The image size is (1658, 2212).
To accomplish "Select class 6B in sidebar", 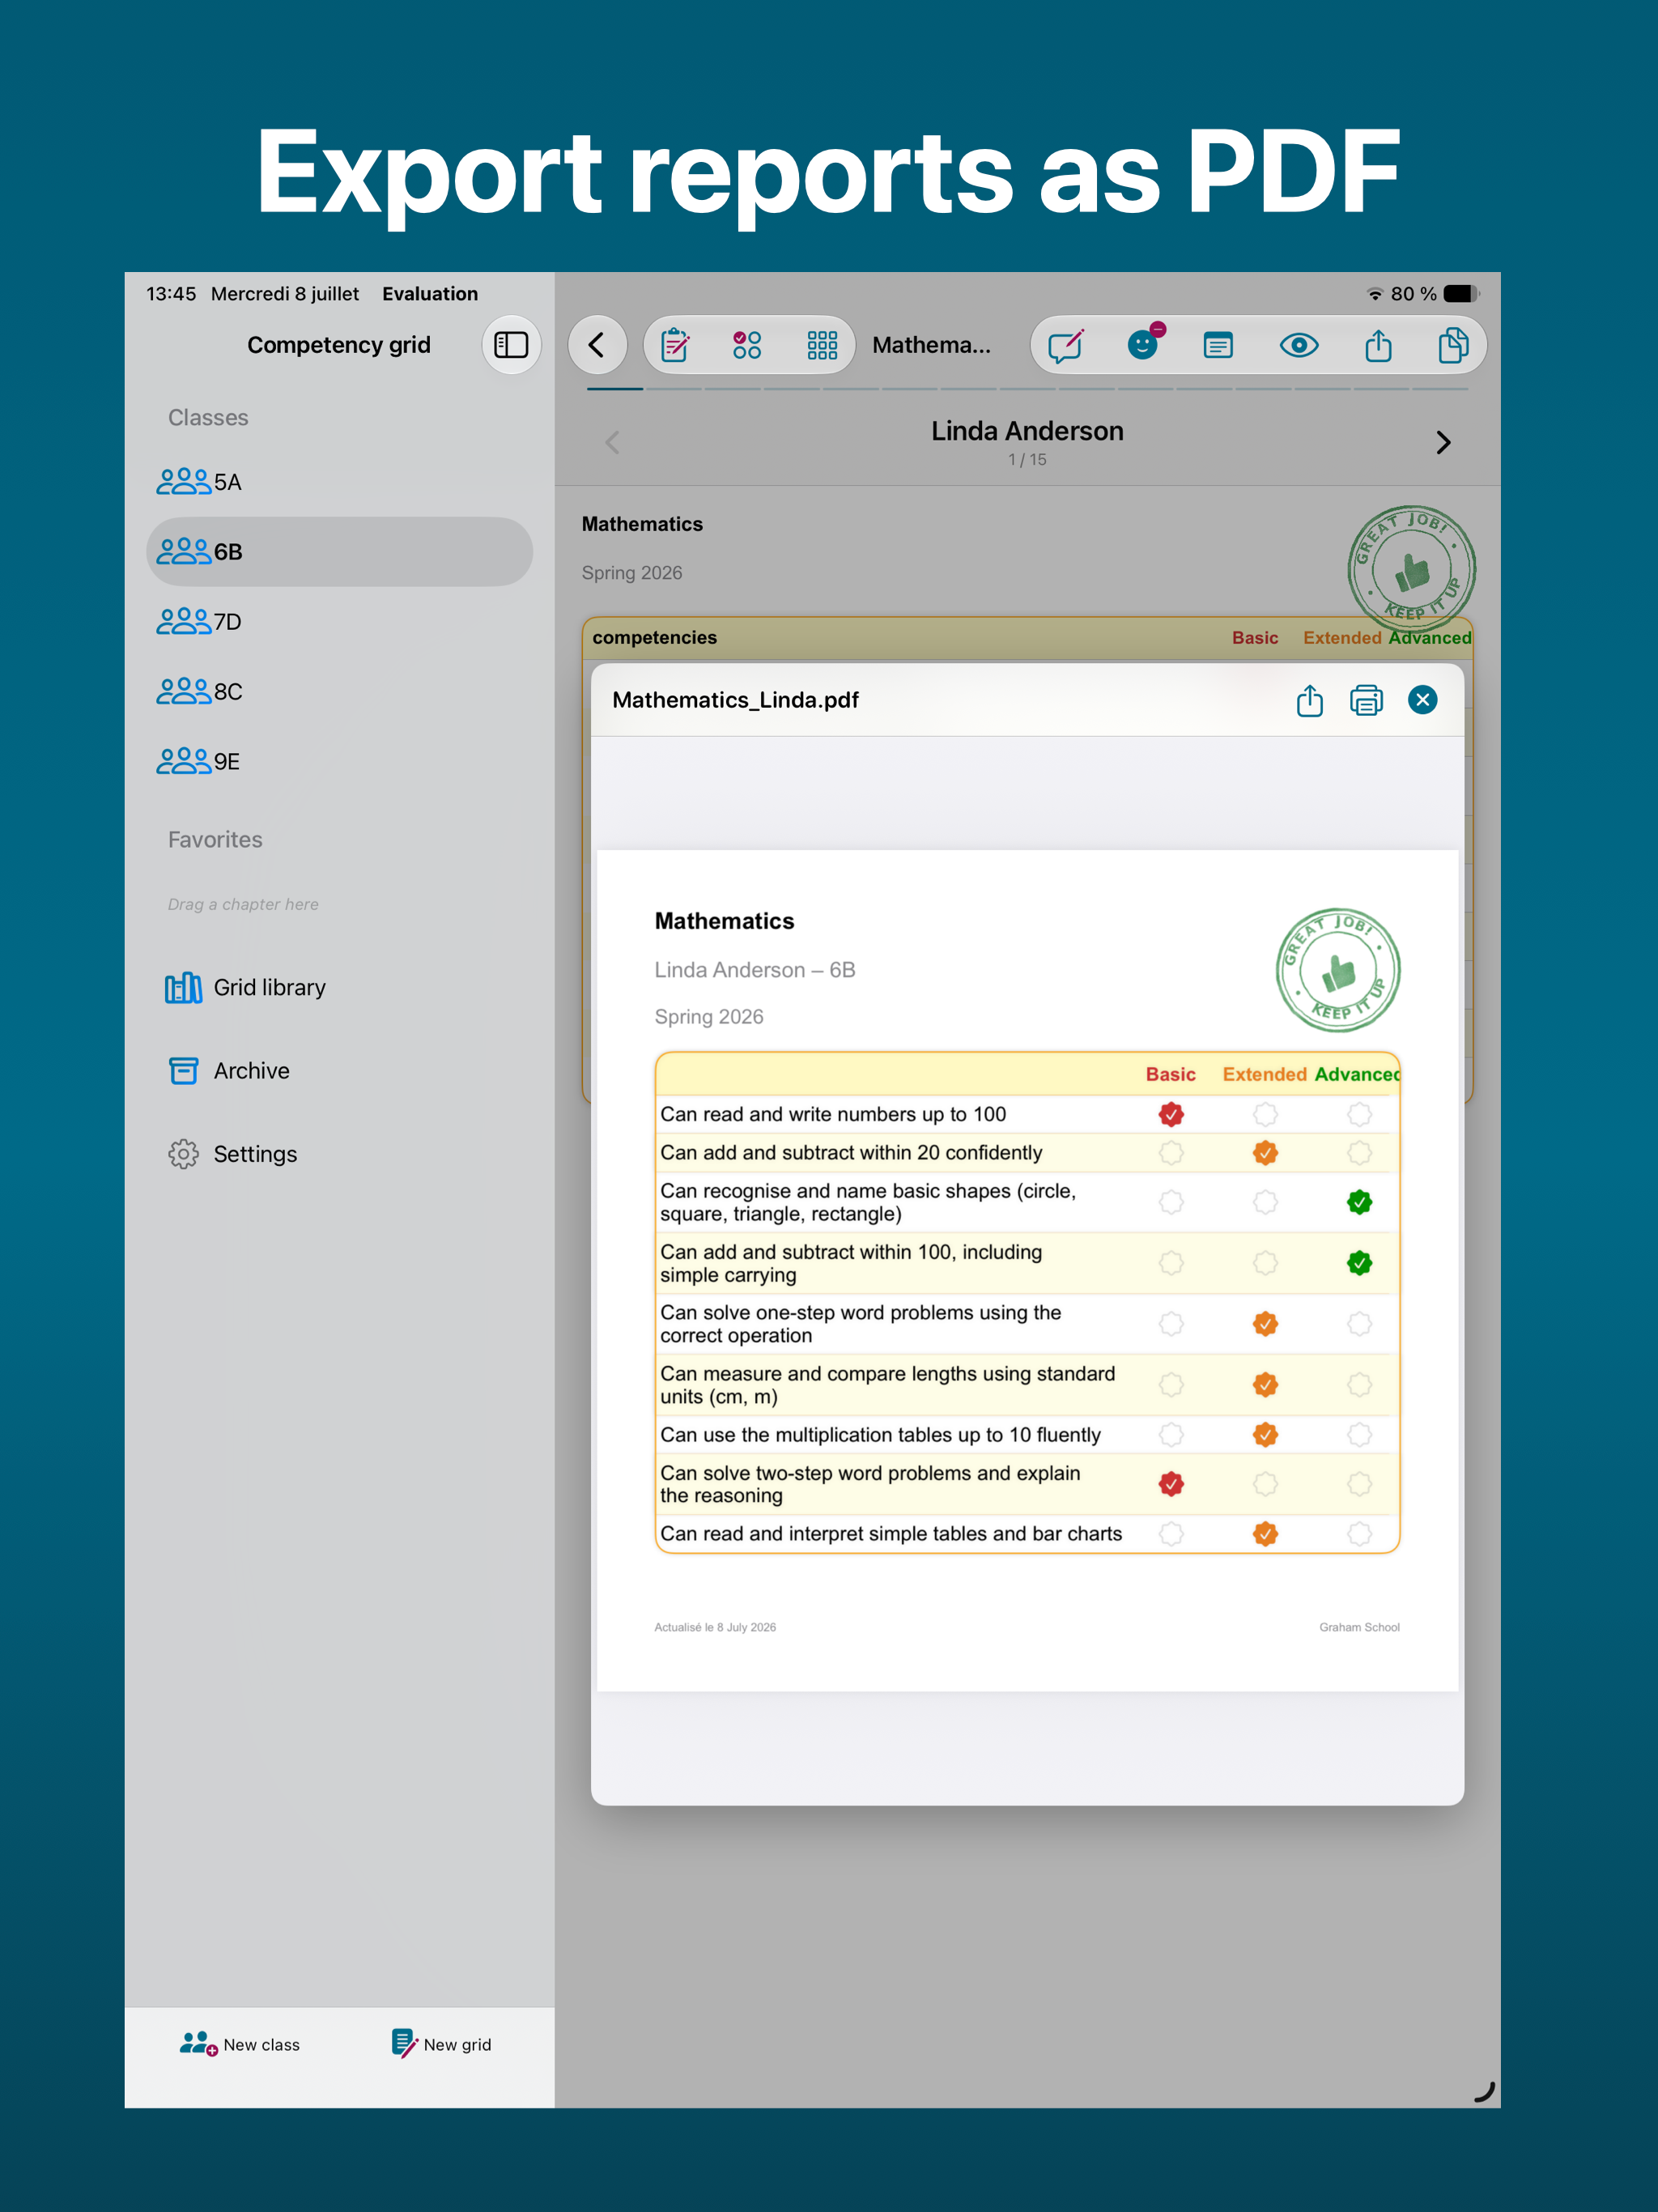I will click(x=339, y=552).
